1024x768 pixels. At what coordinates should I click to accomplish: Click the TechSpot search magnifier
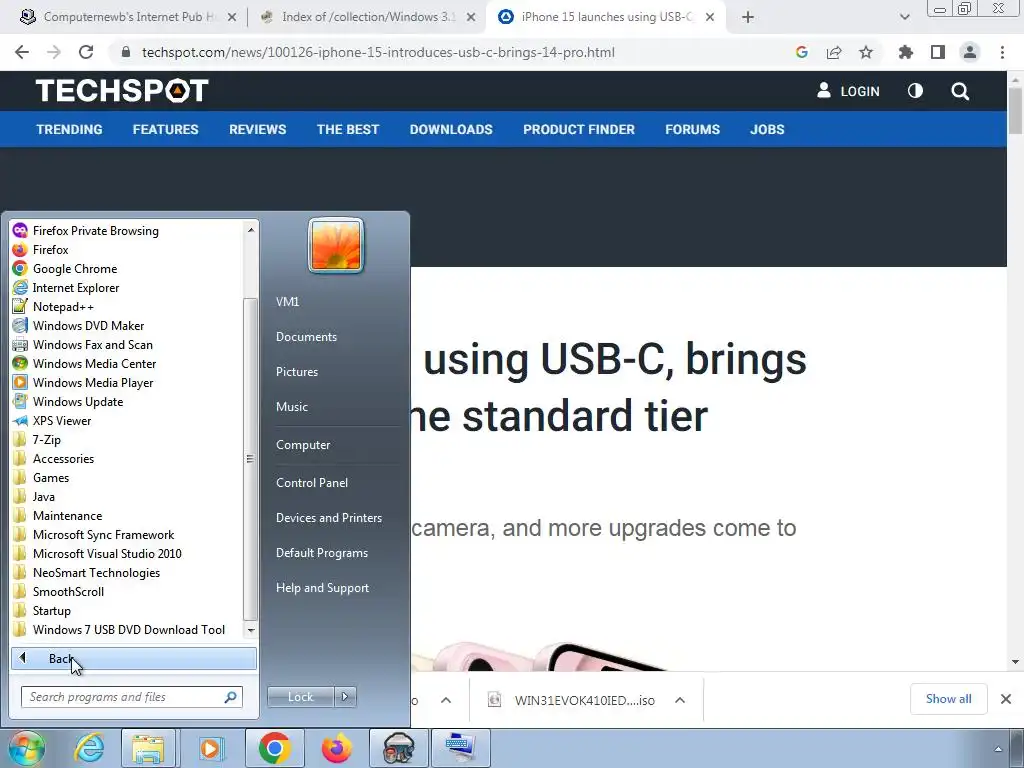coord(960,91)
